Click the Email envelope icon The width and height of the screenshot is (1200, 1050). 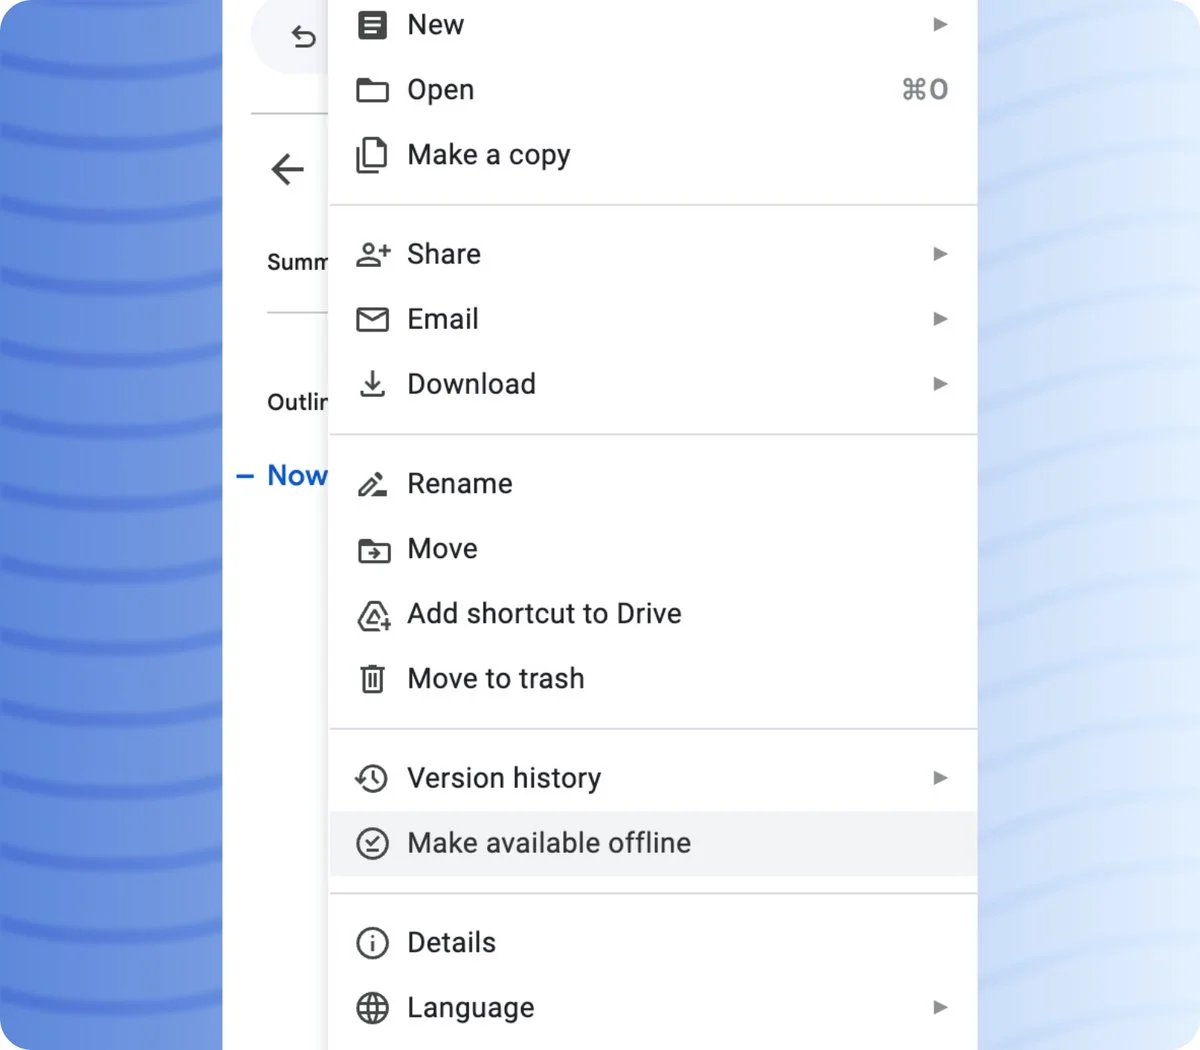tap(372, 319)
